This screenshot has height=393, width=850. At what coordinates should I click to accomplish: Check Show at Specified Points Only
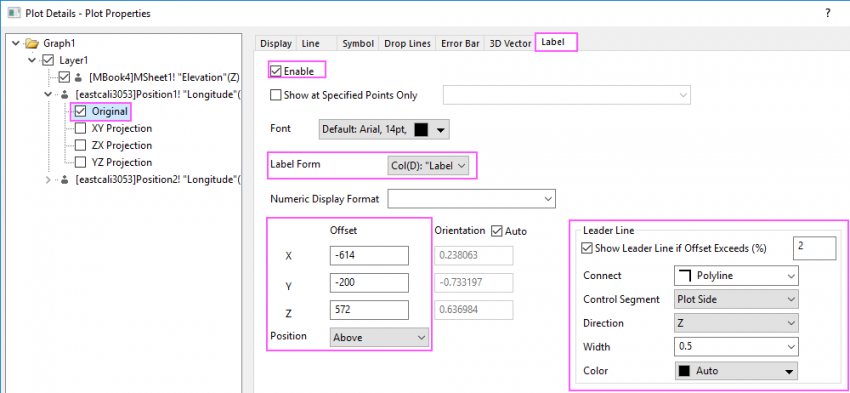275,95
